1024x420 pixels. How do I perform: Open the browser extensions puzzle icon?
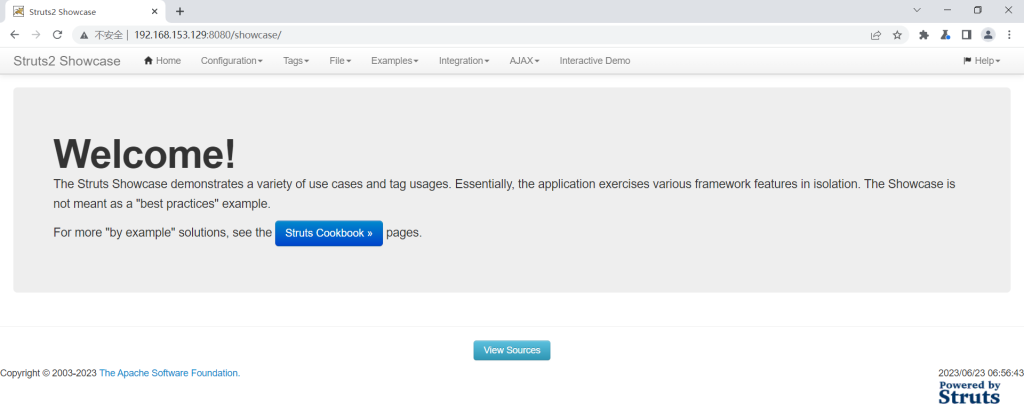coord(923,35)
